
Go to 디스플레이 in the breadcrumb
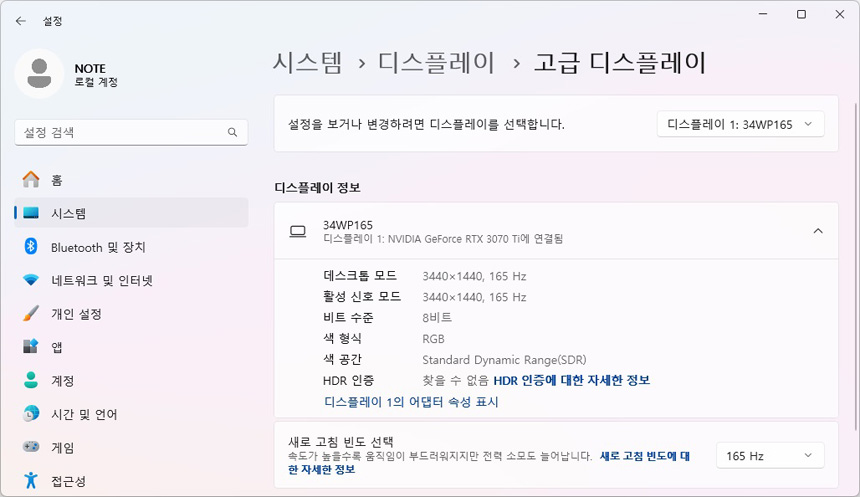click(436, 63)
